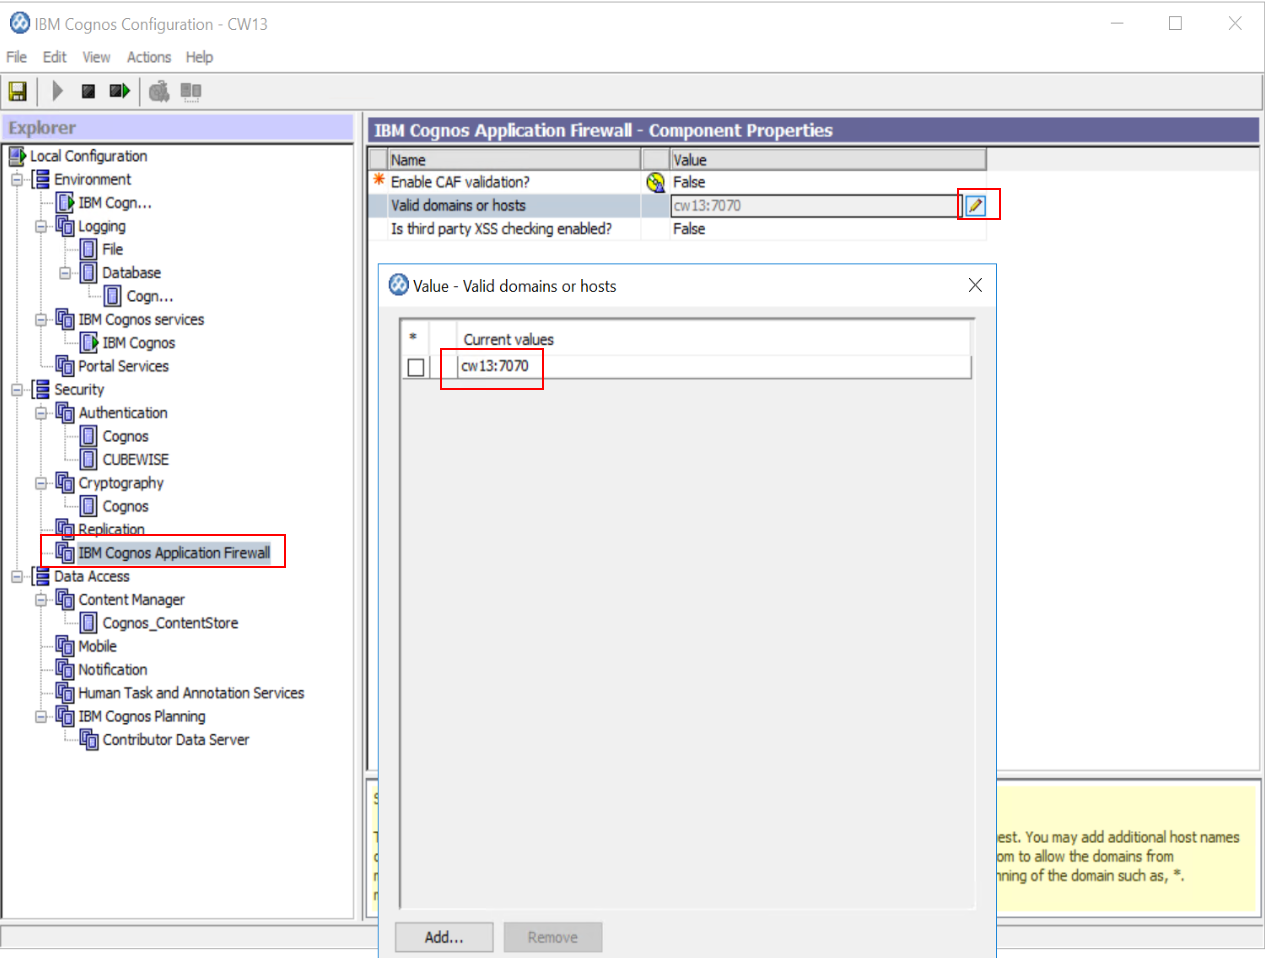The height and width of the screenshot is (958, 1265).
Task: Click the Mobile node icon
Action: [65, 646]
